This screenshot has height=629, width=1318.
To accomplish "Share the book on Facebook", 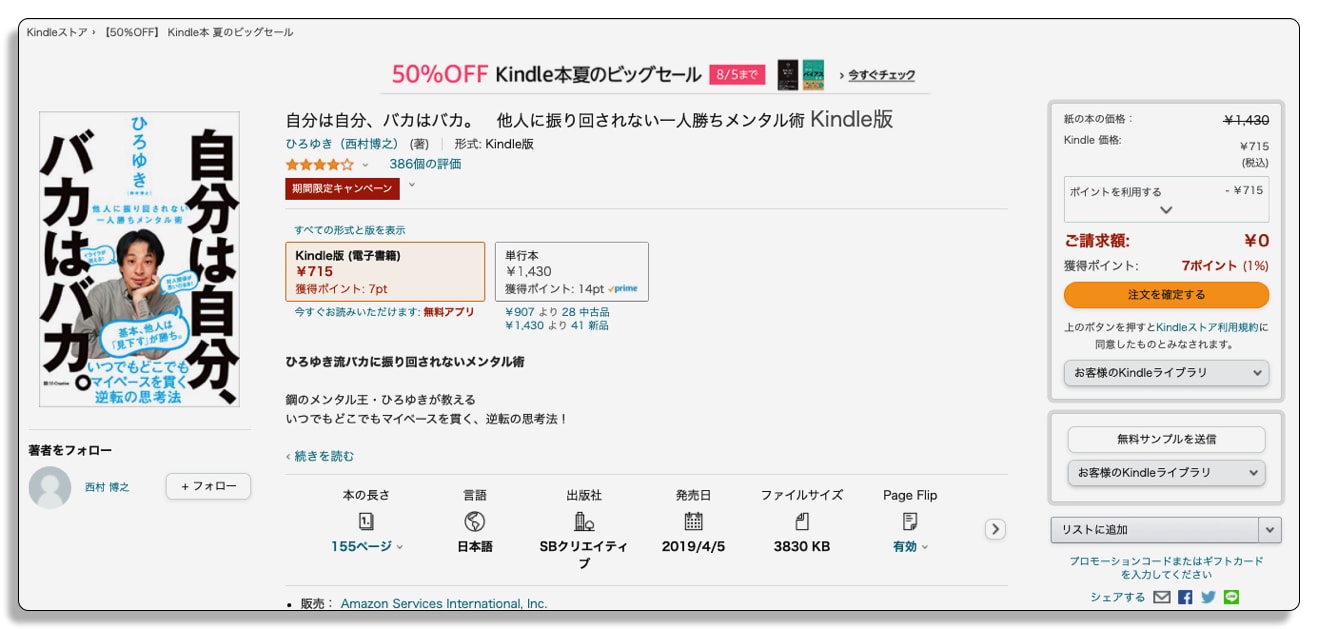I will (x=1185, y=597).
